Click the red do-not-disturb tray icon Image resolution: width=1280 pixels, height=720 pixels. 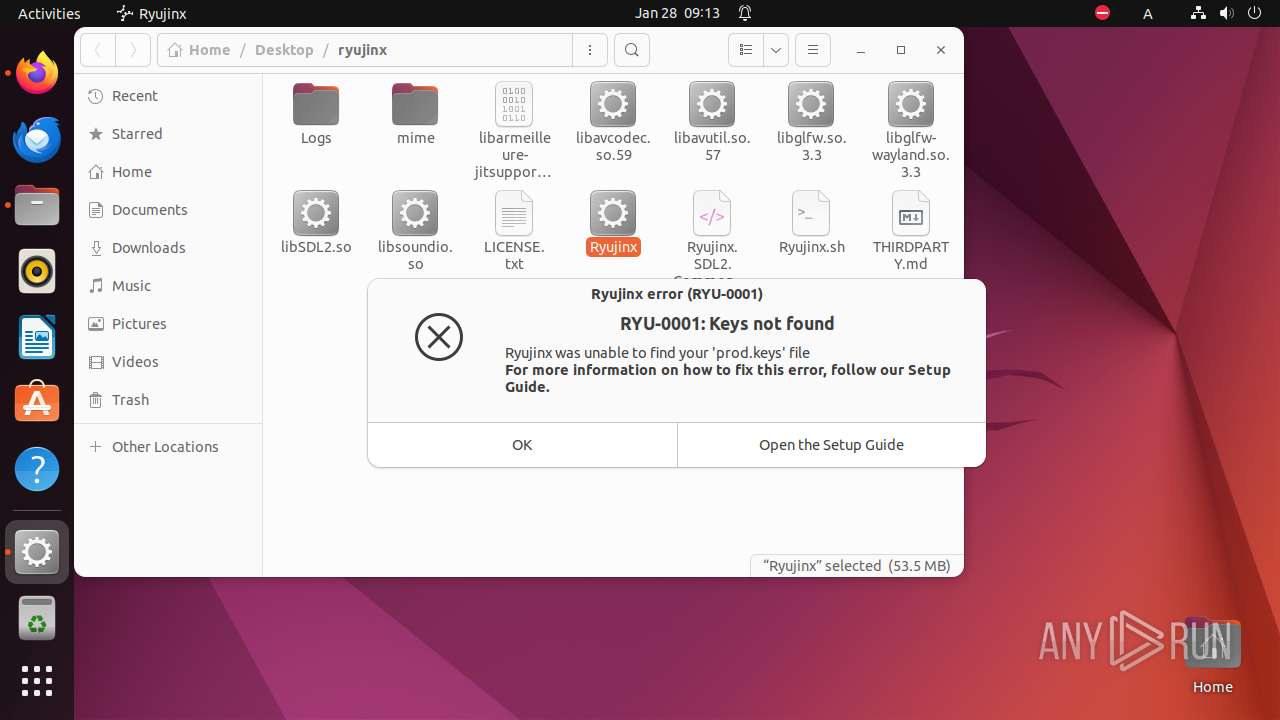point(1102,13)
